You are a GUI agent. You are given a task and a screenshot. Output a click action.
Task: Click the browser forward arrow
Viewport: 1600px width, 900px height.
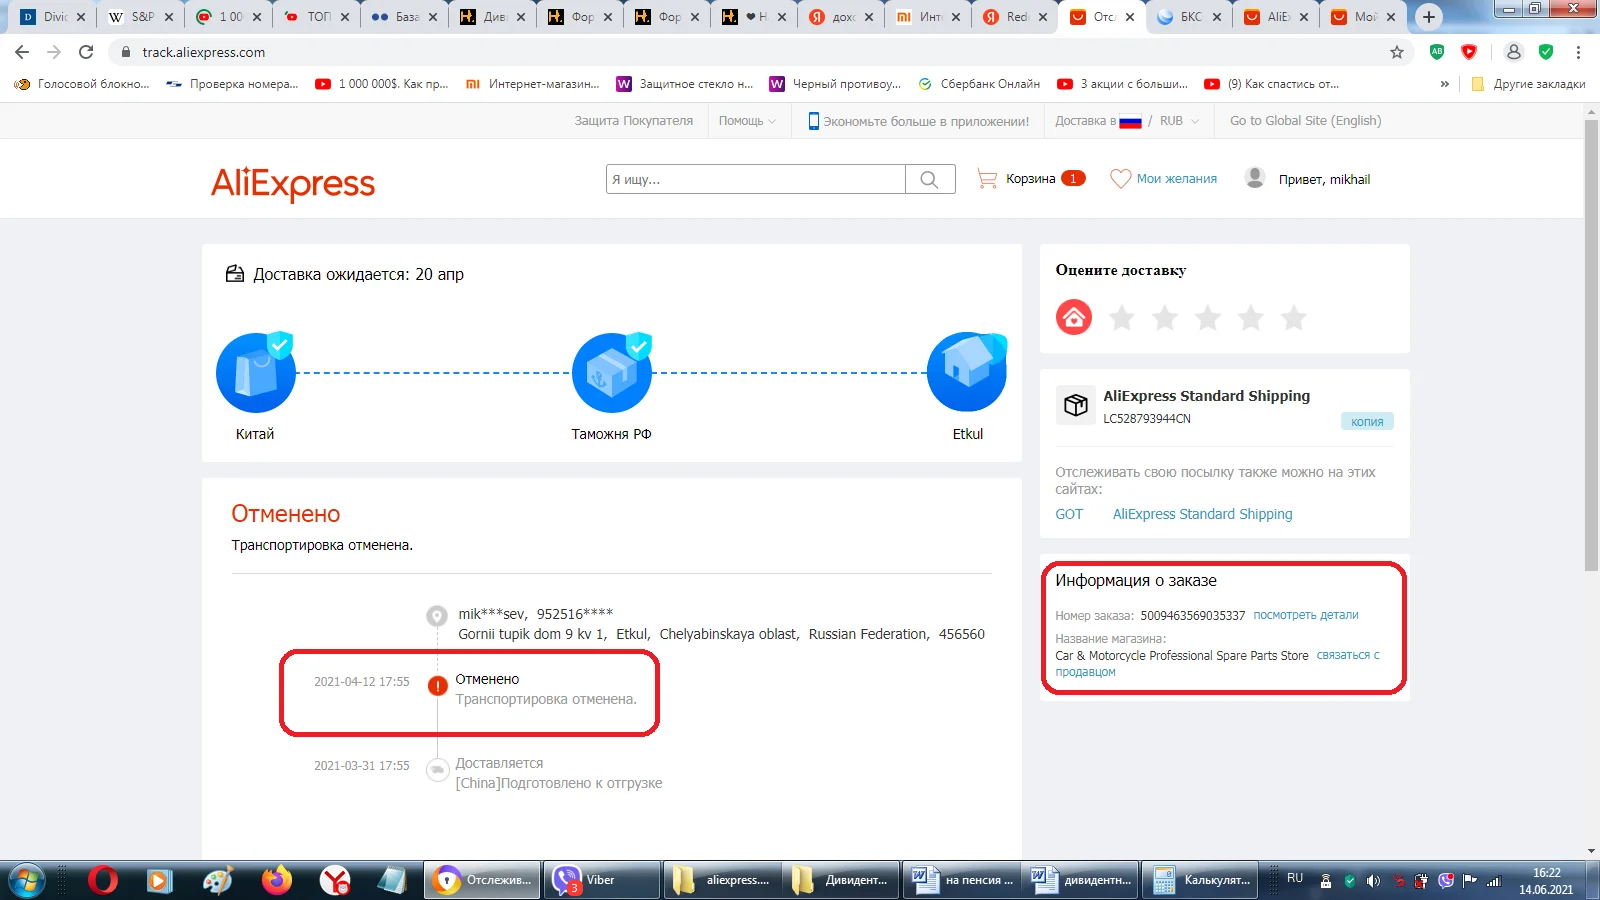(54, 52)
